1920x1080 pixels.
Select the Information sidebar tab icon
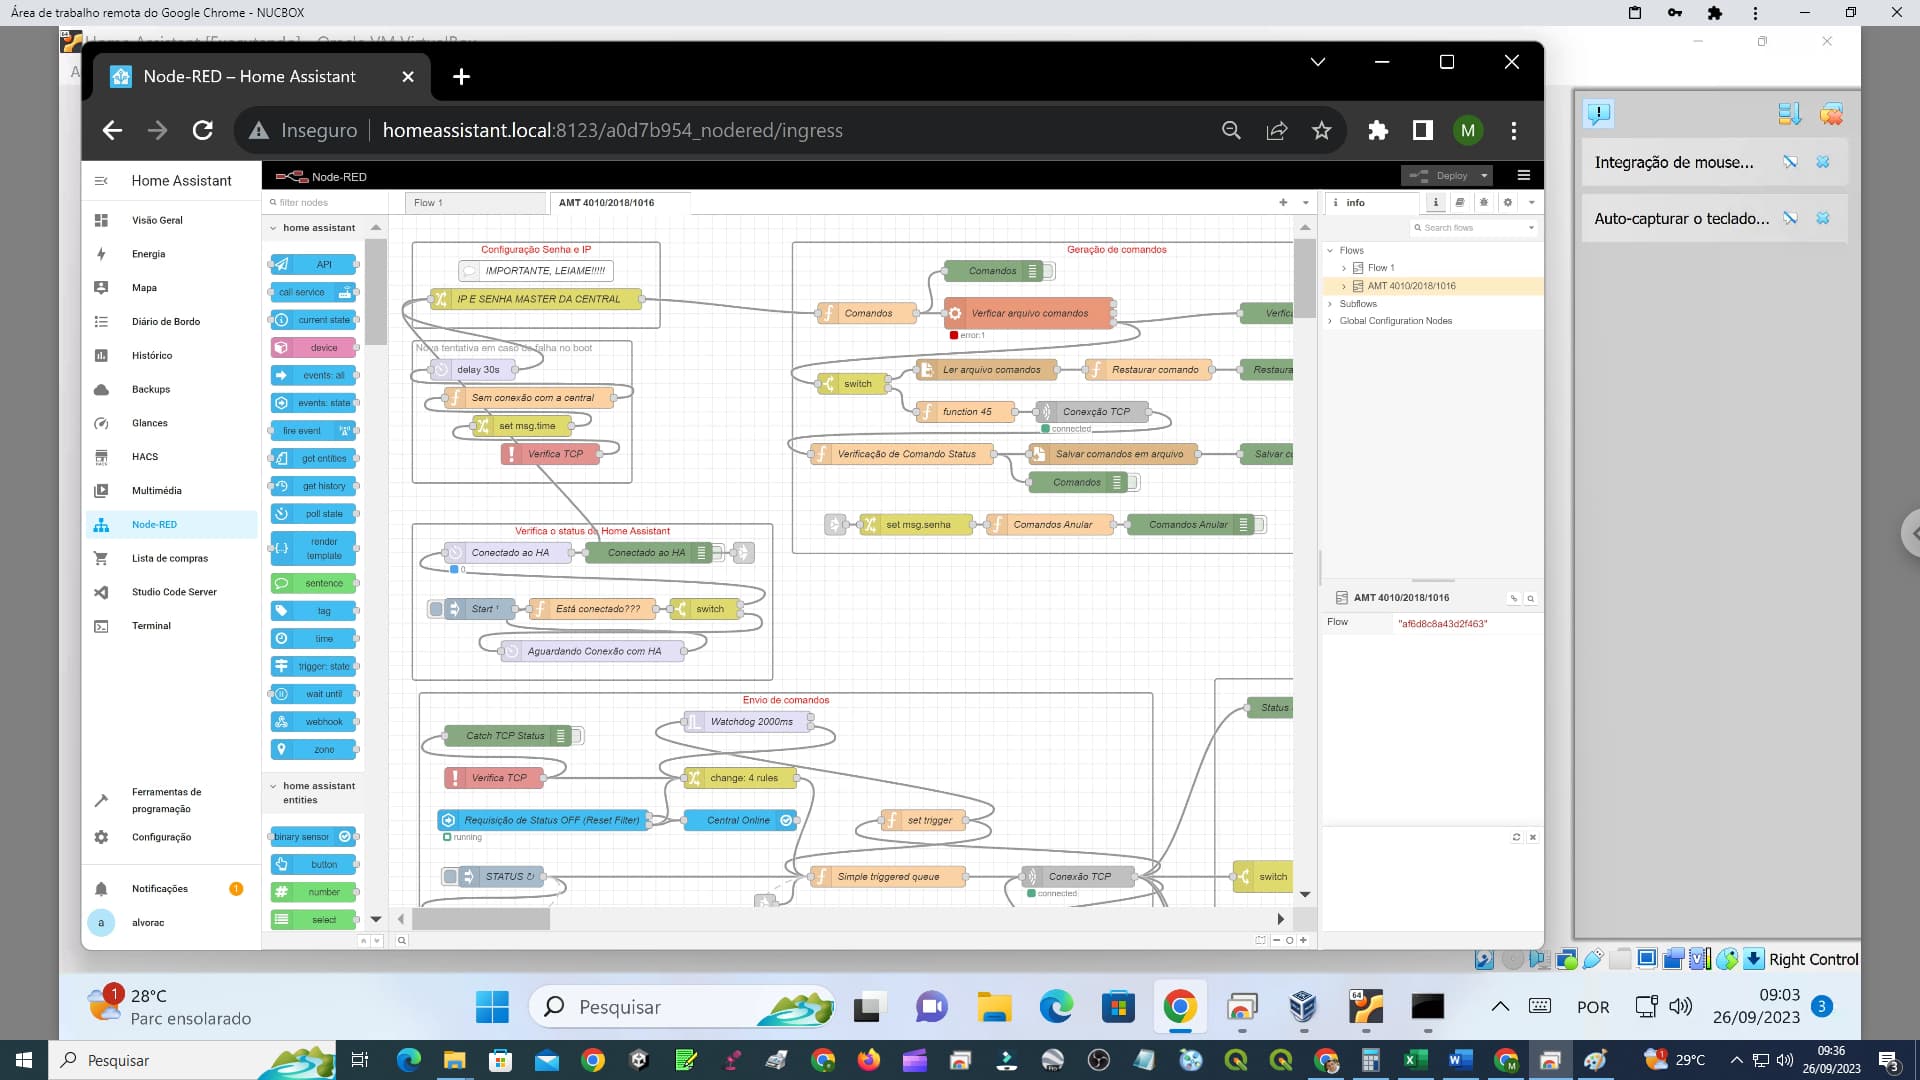[1436, 202]
